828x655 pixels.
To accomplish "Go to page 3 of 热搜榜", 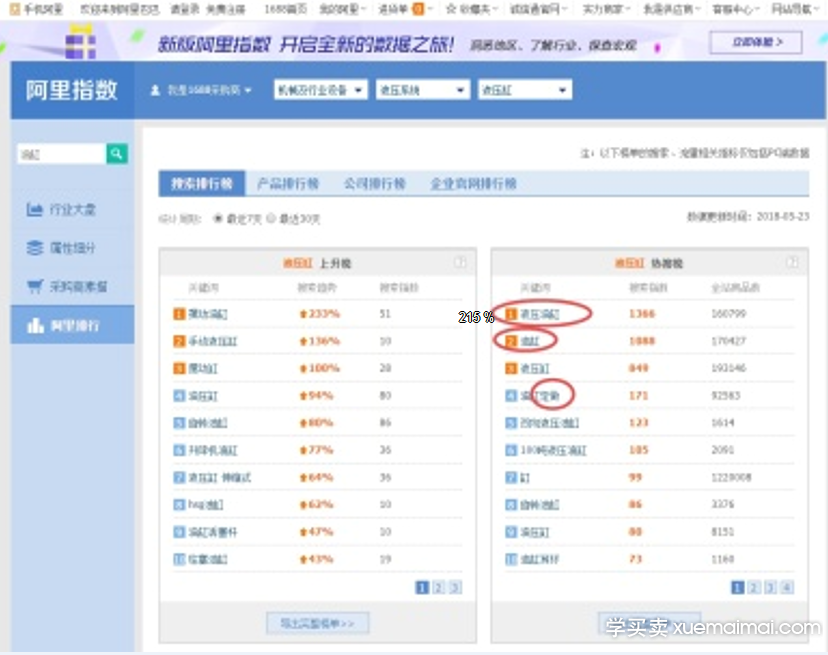I will tap(770, 587).
